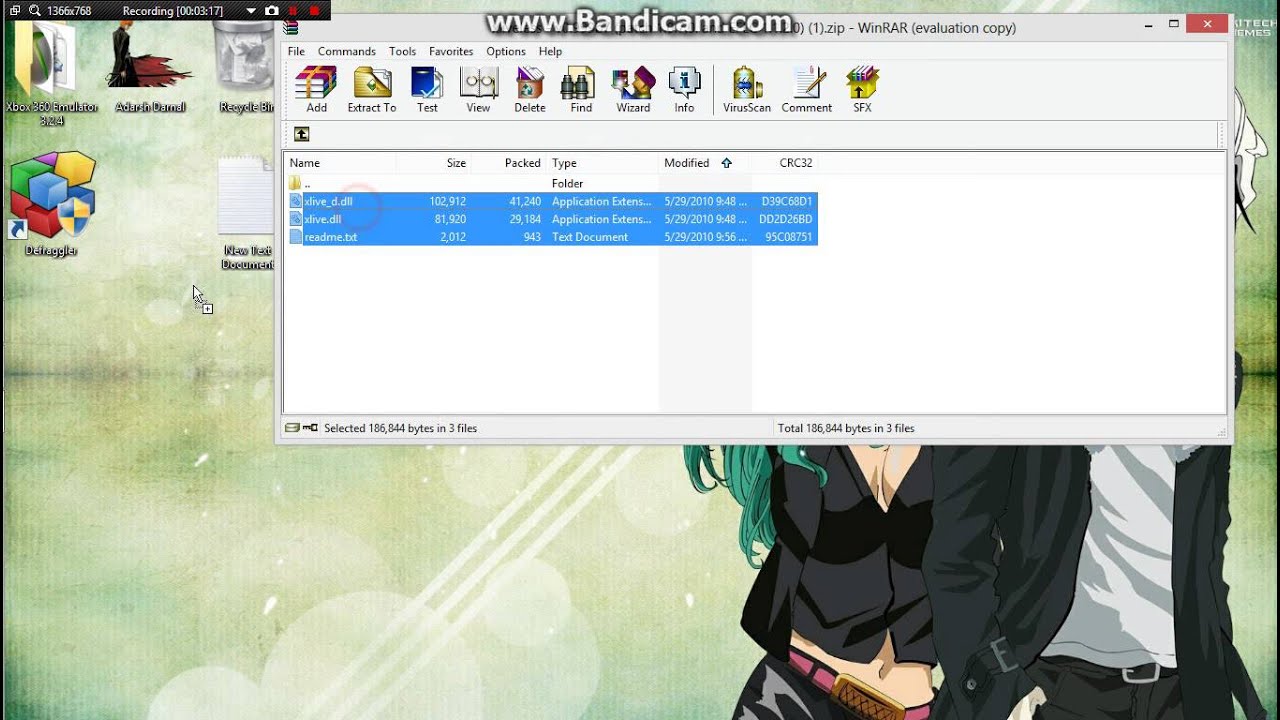Click the WinRAR title bar app icon
1280x720 pixels.
[291, 27]
